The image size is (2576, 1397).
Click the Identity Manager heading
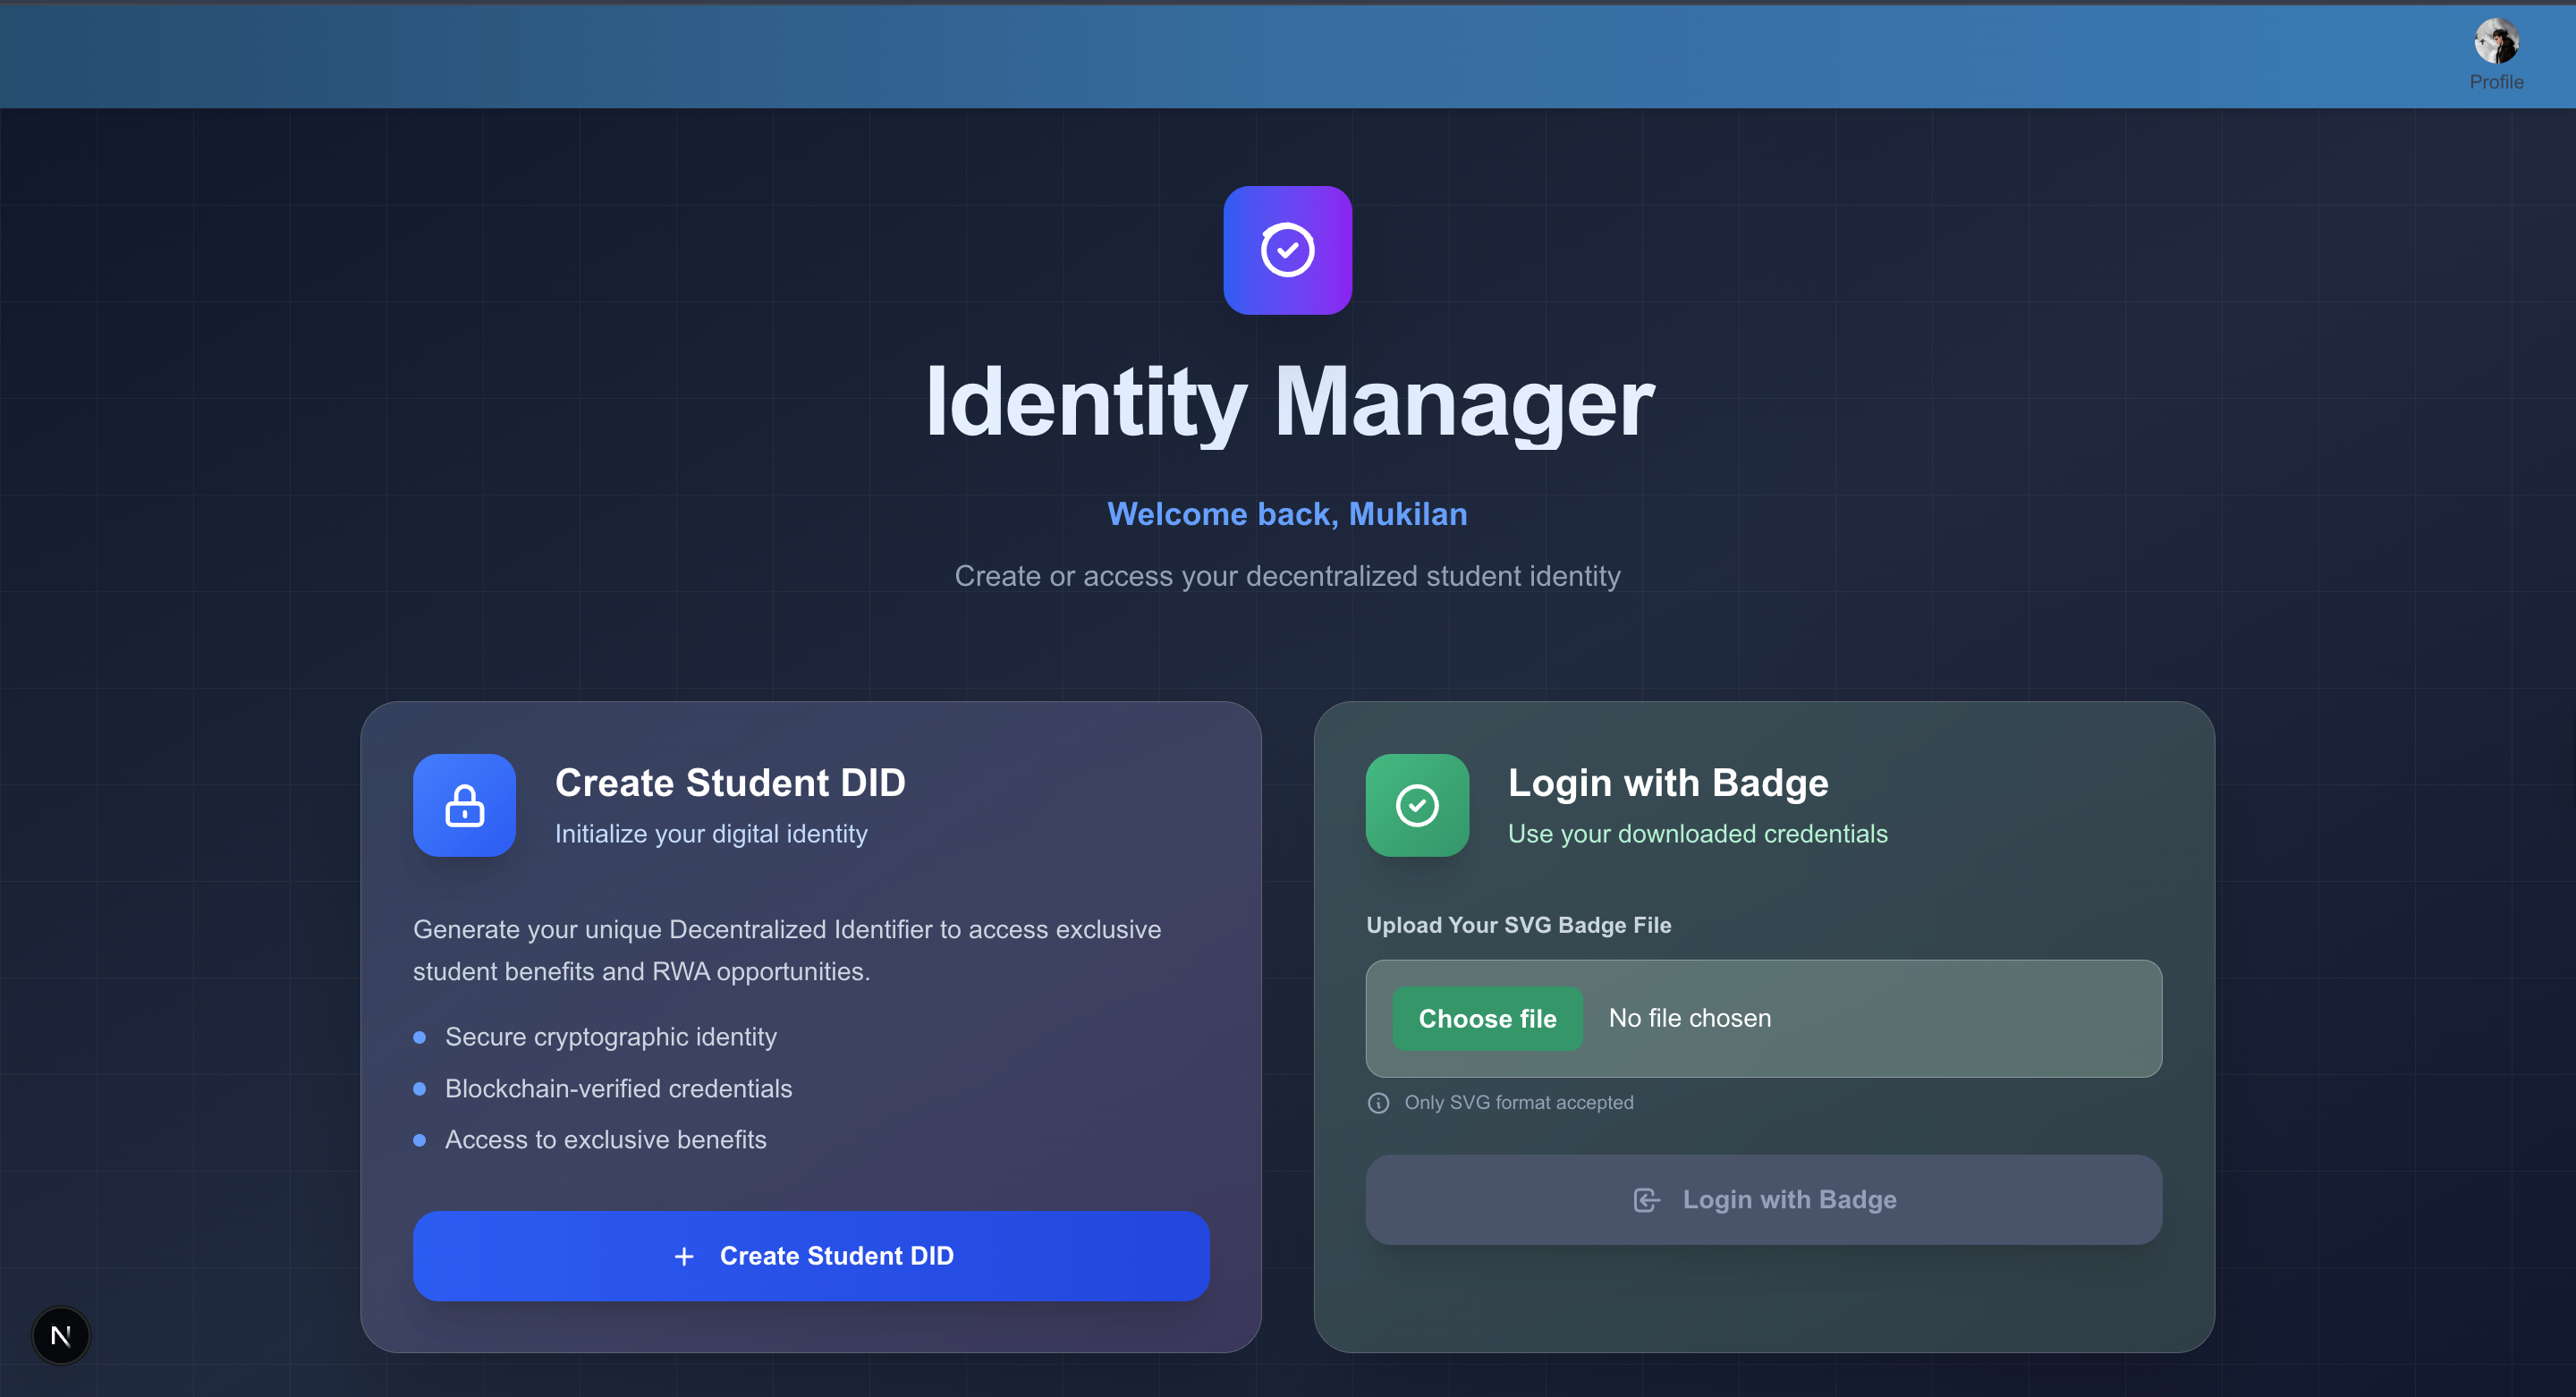pyautogui.click(x=1288, y=402)
